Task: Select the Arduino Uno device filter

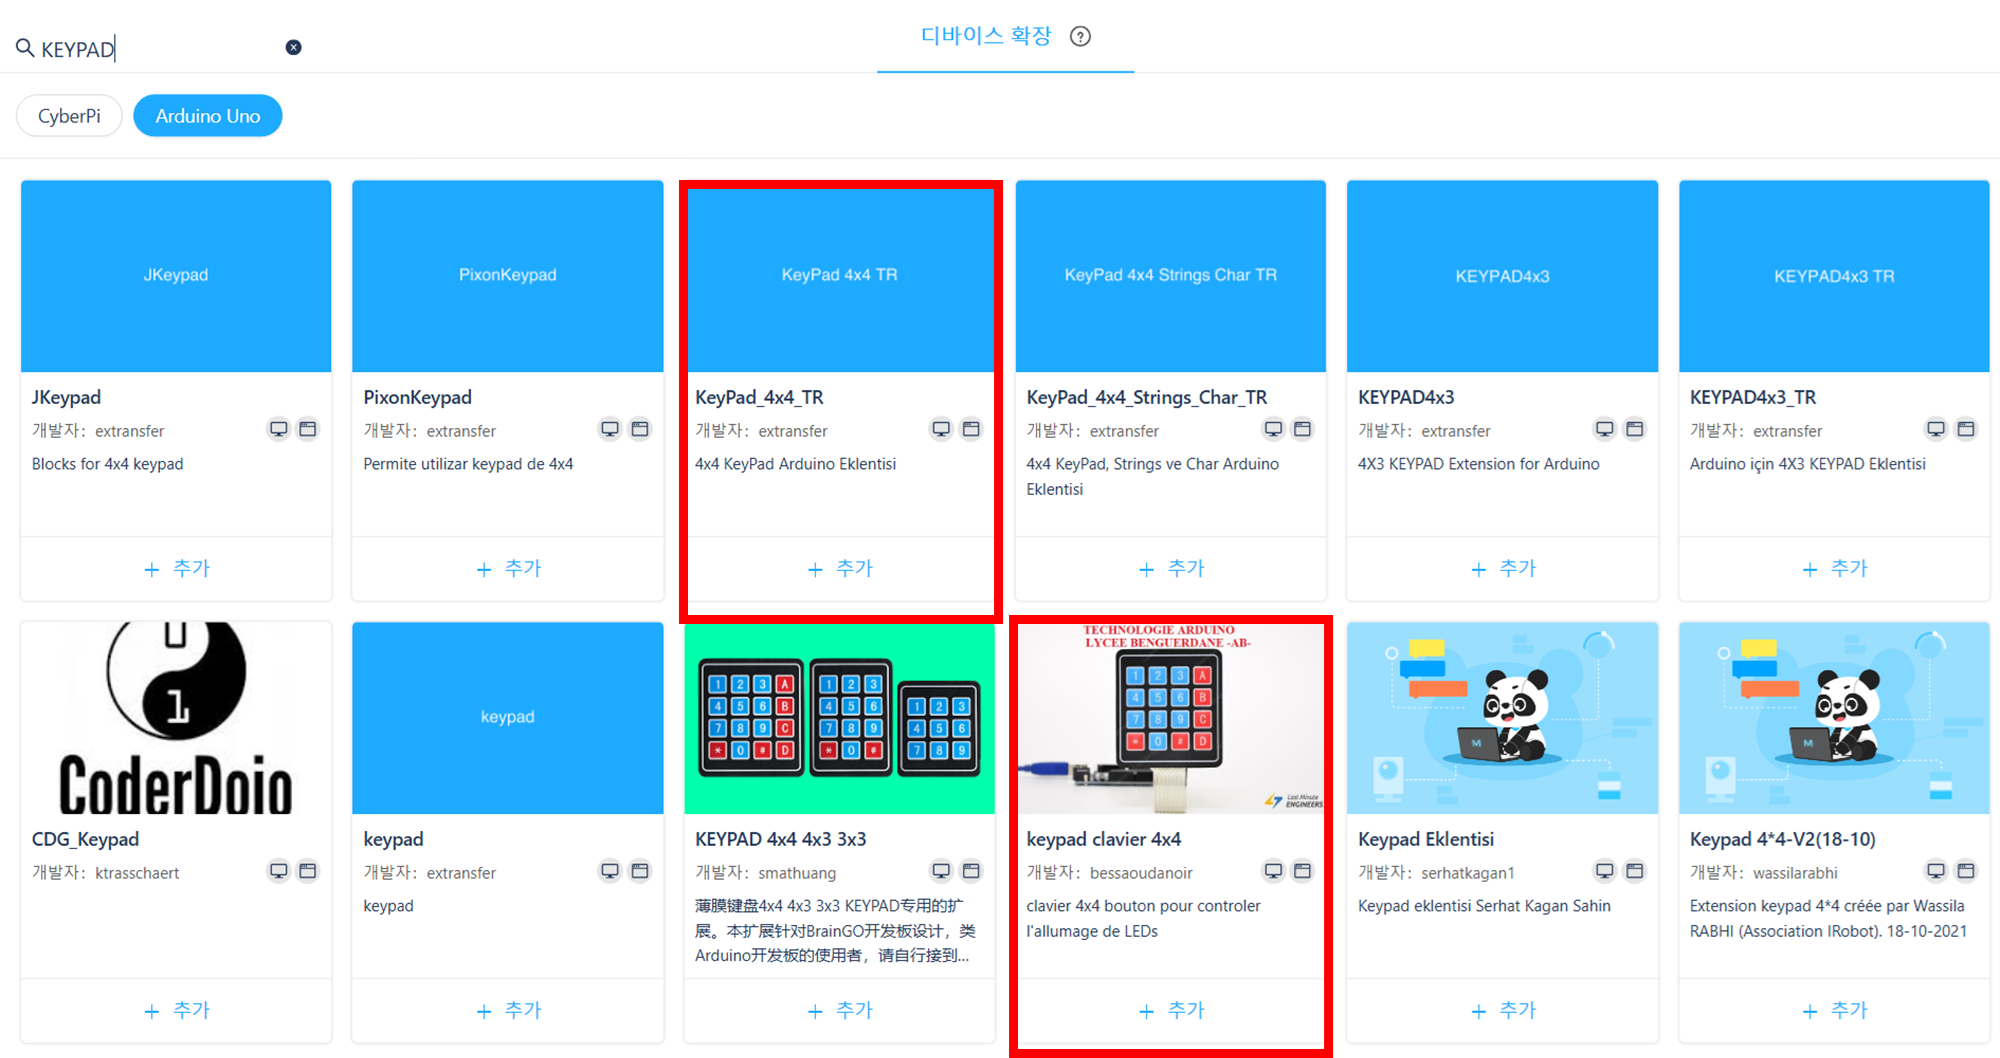Action: tap(208, 116)
